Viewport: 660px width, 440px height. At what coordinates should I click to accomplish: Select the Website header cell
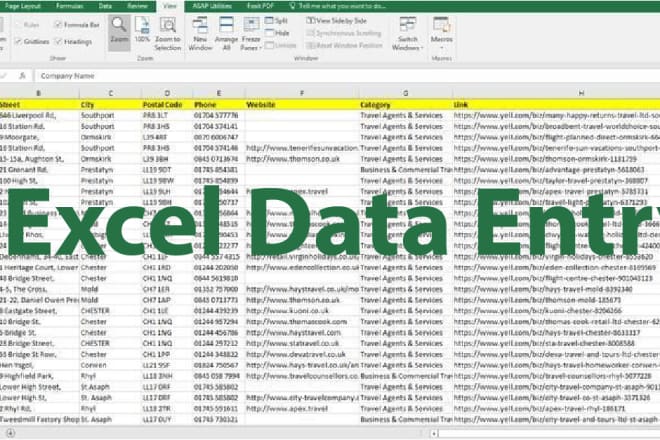coord(302,104)
